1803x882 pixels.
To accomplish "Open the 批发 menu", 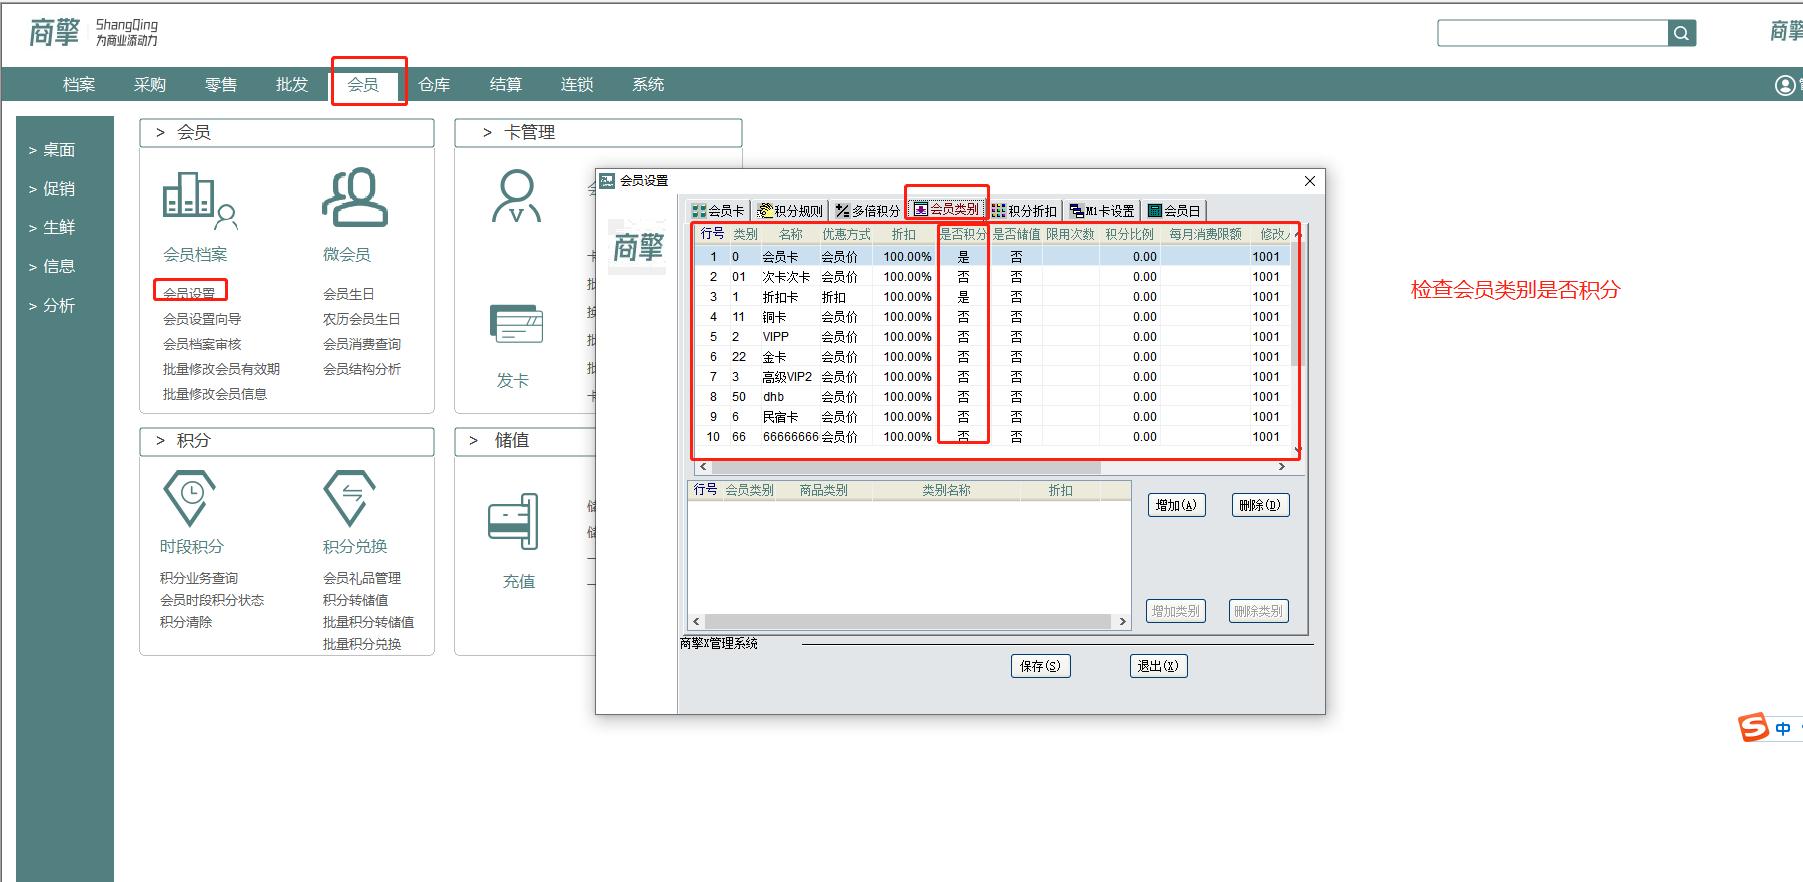I will (292, 85).
